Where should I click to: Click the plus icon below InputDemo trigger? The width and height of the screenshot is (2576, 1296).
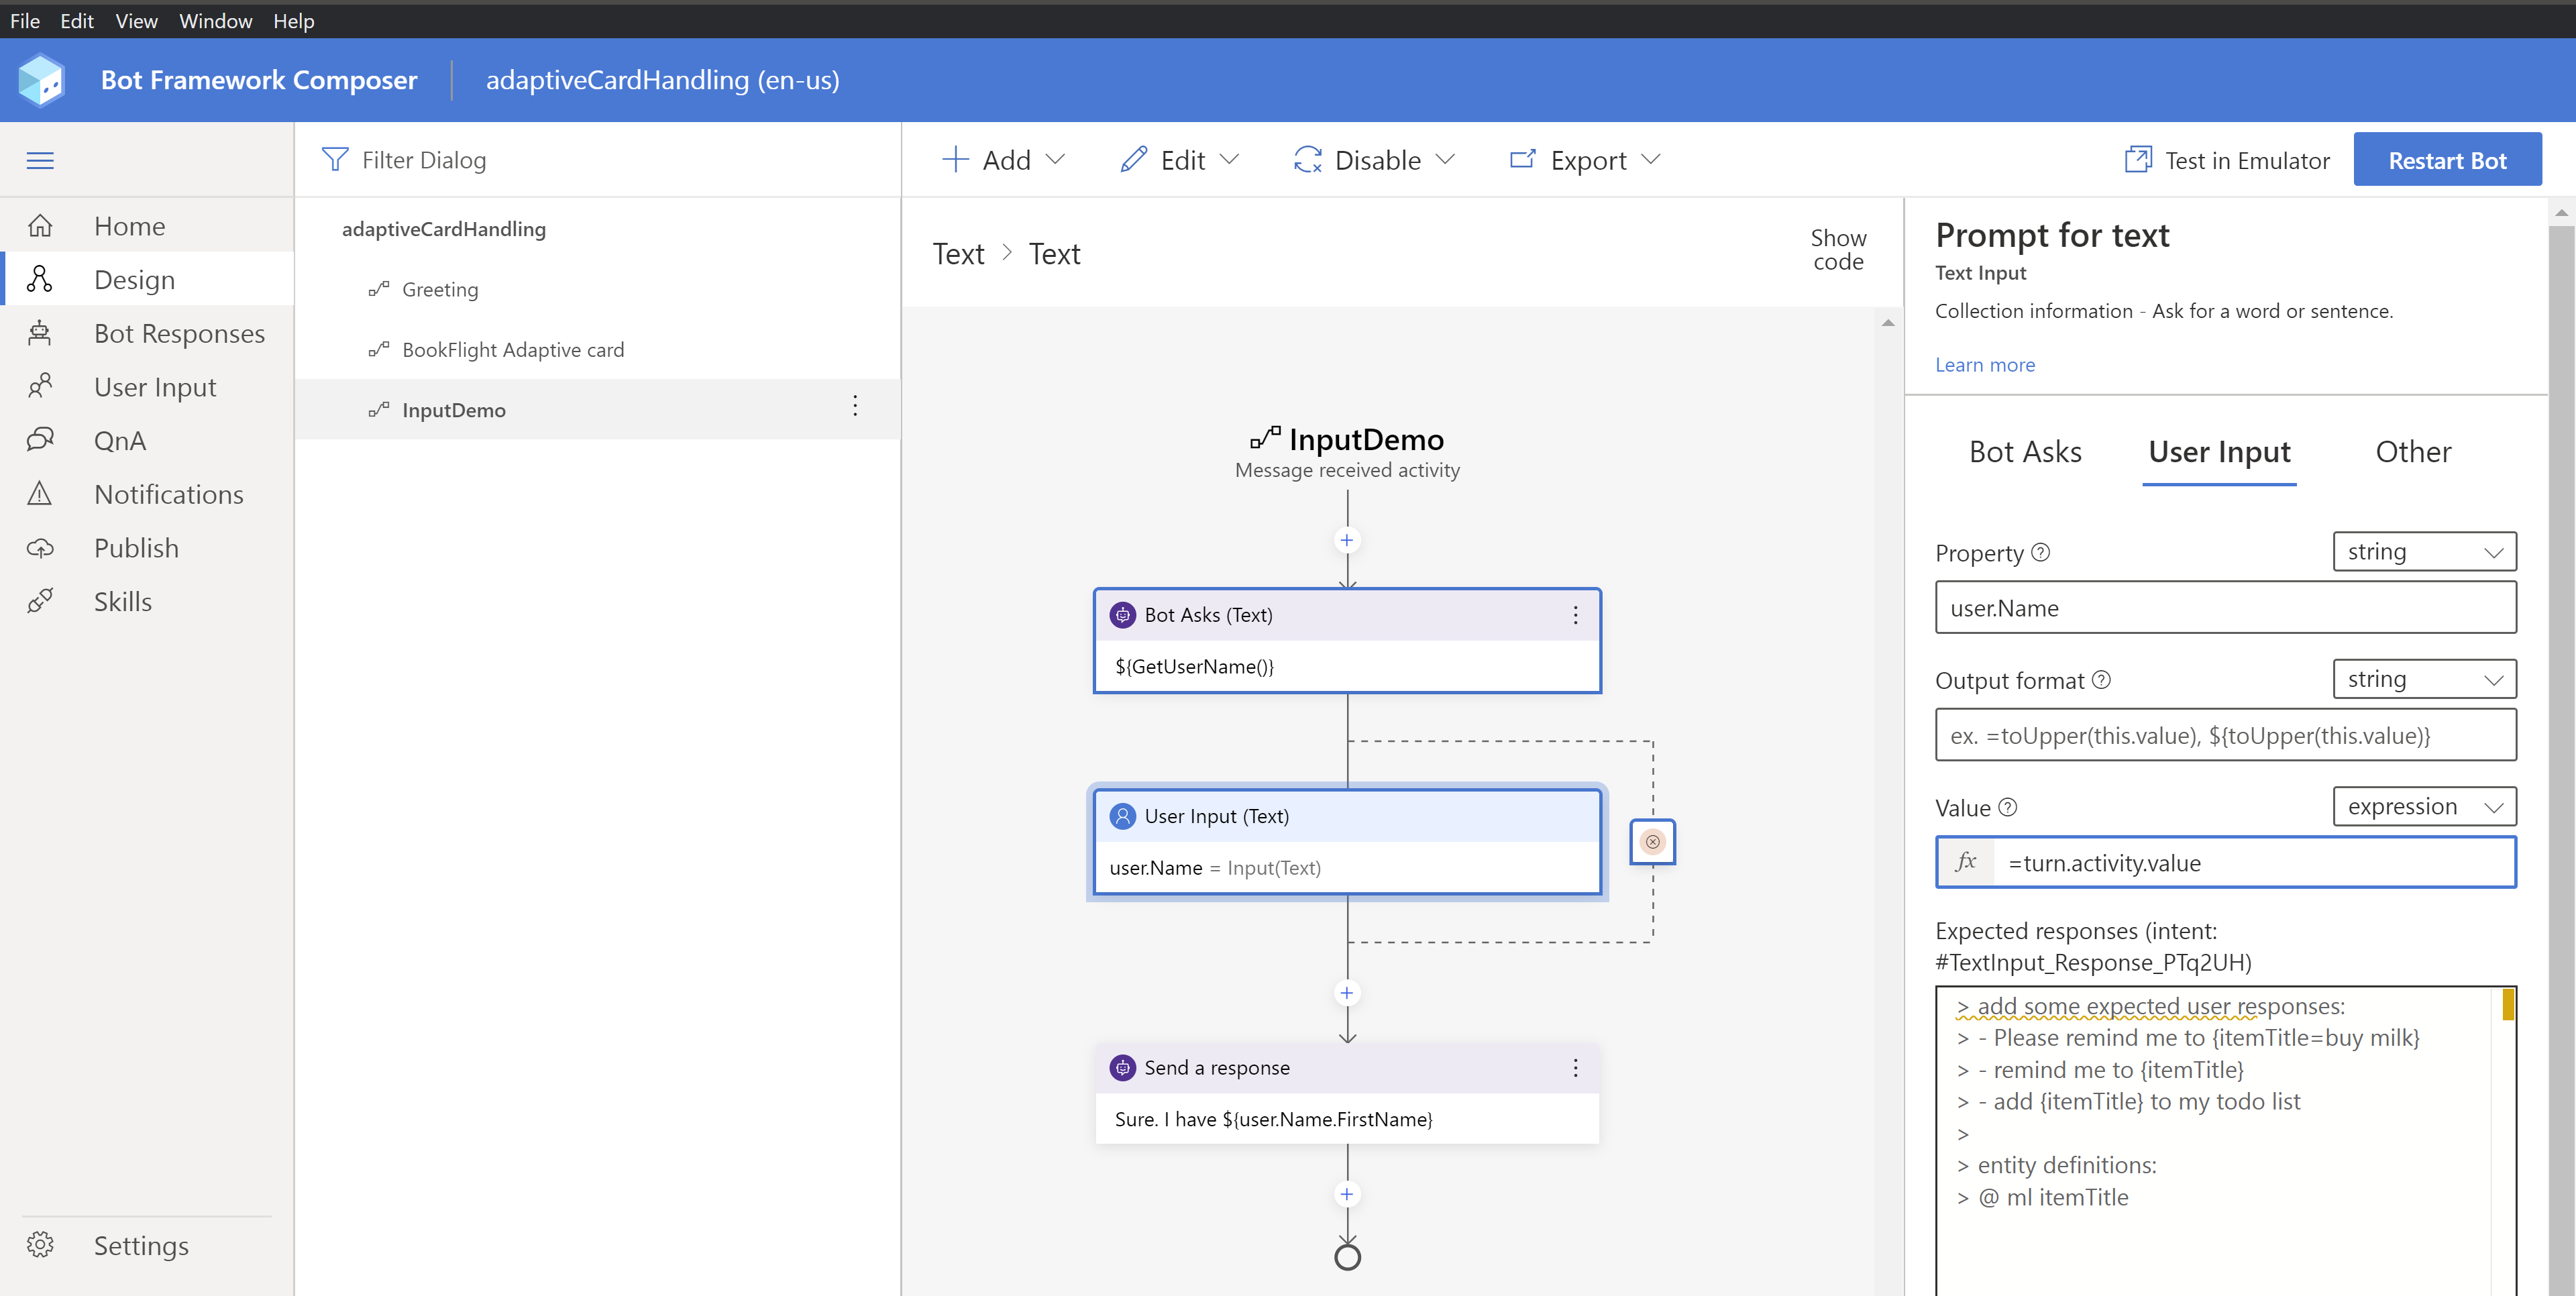tap(1347, 540)
